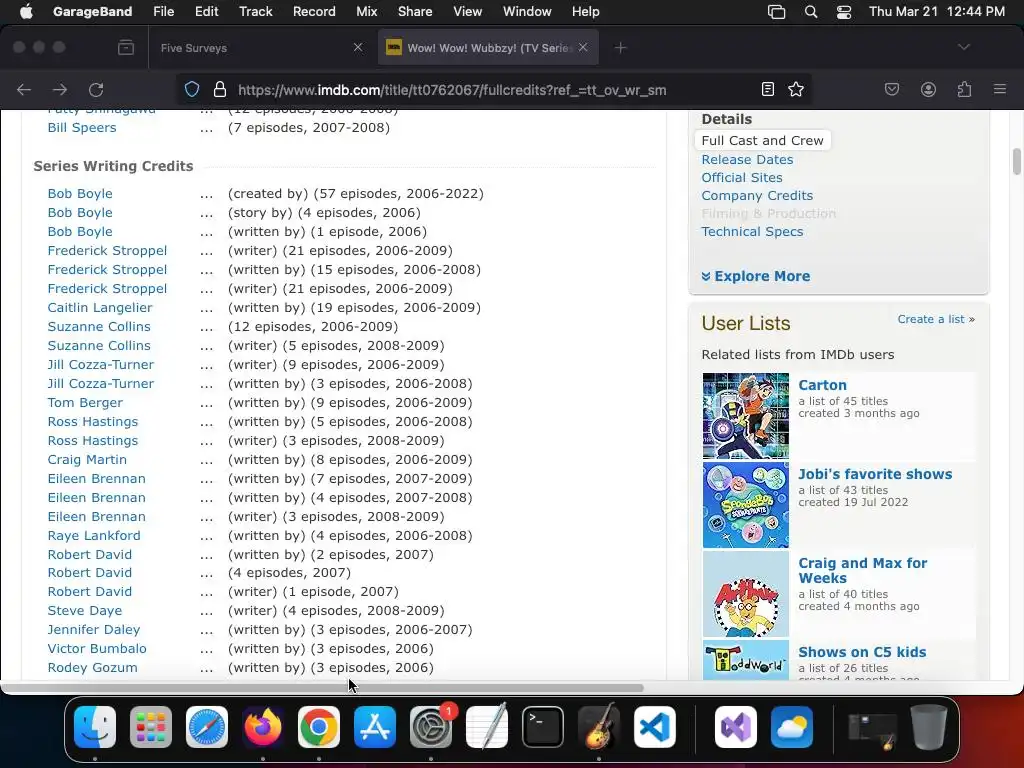This screenshot has width=1024, height=768.
Task: Open the tracking protection shield icon
Action: click(191, 89)
